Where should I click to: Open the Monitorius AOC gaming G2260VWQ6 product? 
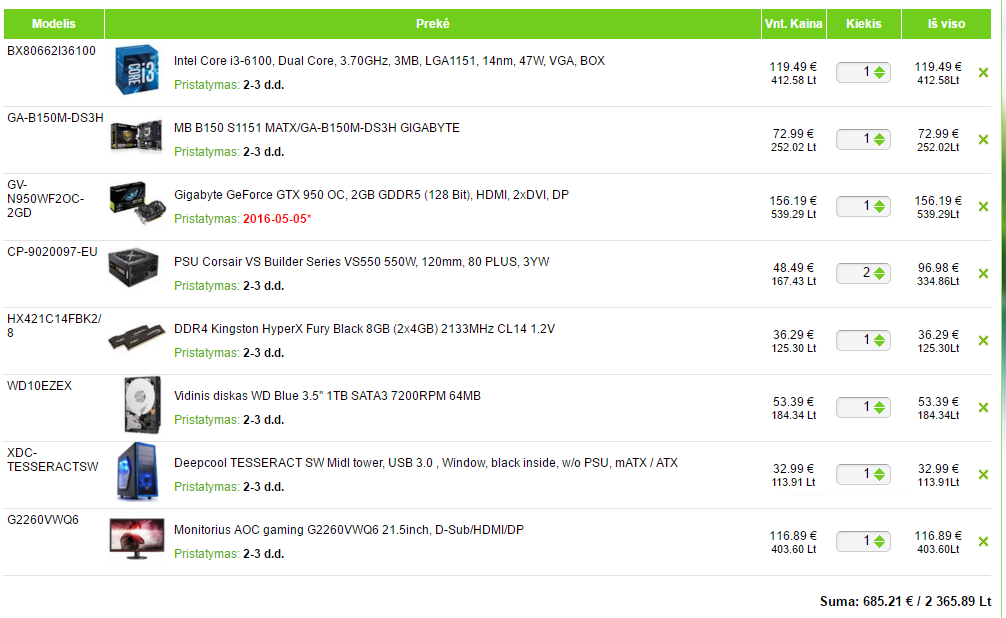tap(349, 530)
